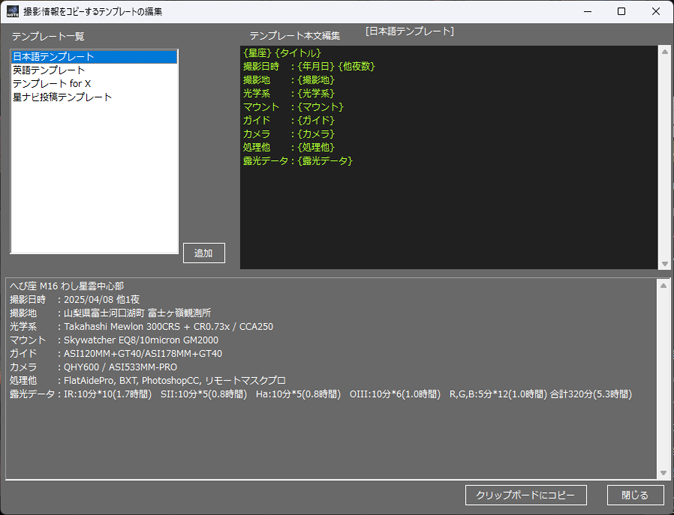This screenshot has height=515, width=674.
Task: Click the template editor's scroll up arrow
Action: coord(663,52)
